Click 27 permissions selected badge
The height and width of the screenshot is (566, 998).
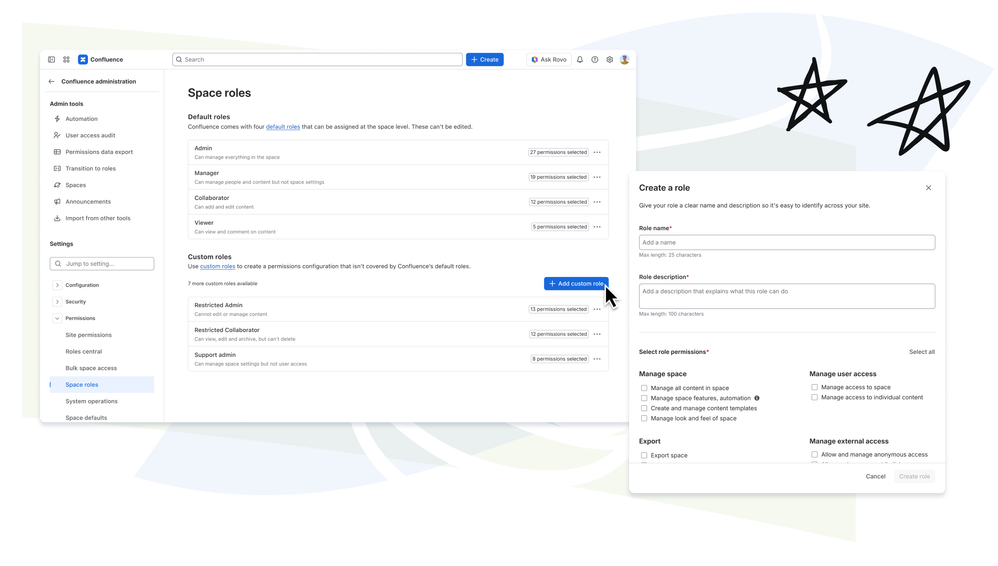(x=558, y=152)
